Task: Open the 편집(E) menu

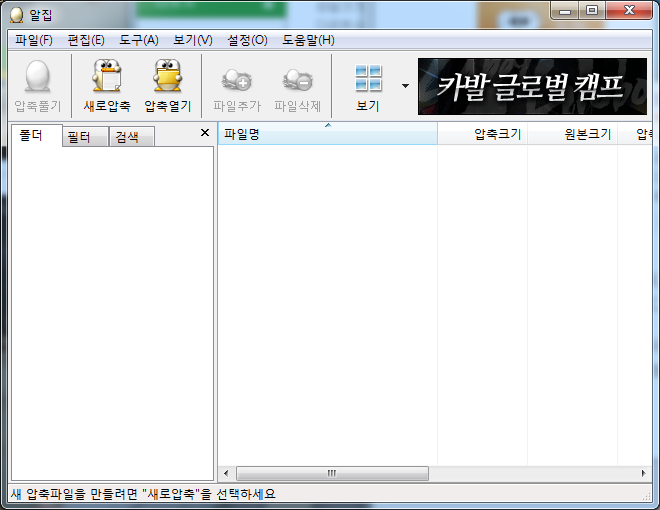Action: [86, 40]
